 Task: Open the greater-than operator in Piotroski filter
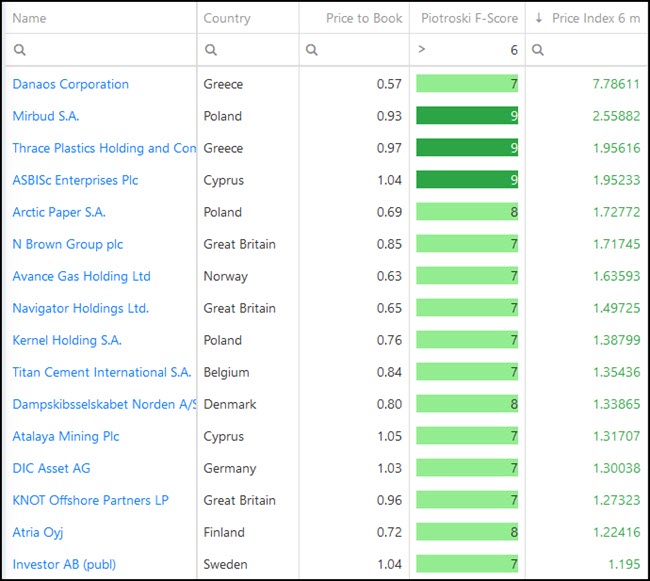(422, 49)
